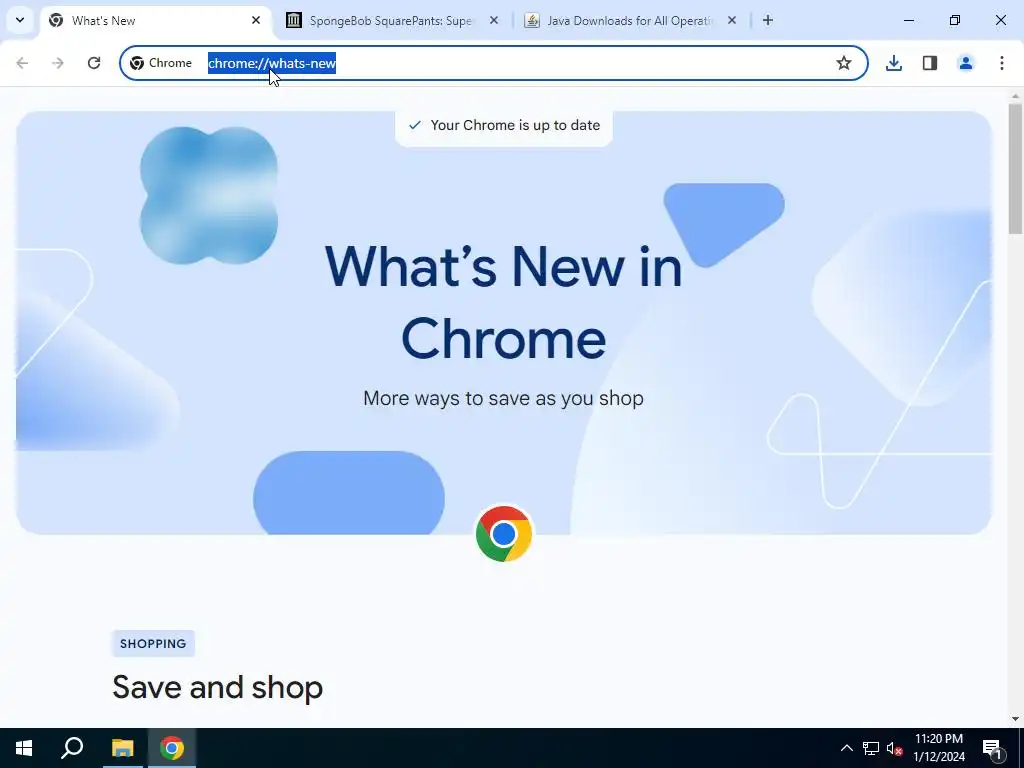Close the What's New tab
The width and height of the screenshot is (1024, 768).
tap(256, 20)
